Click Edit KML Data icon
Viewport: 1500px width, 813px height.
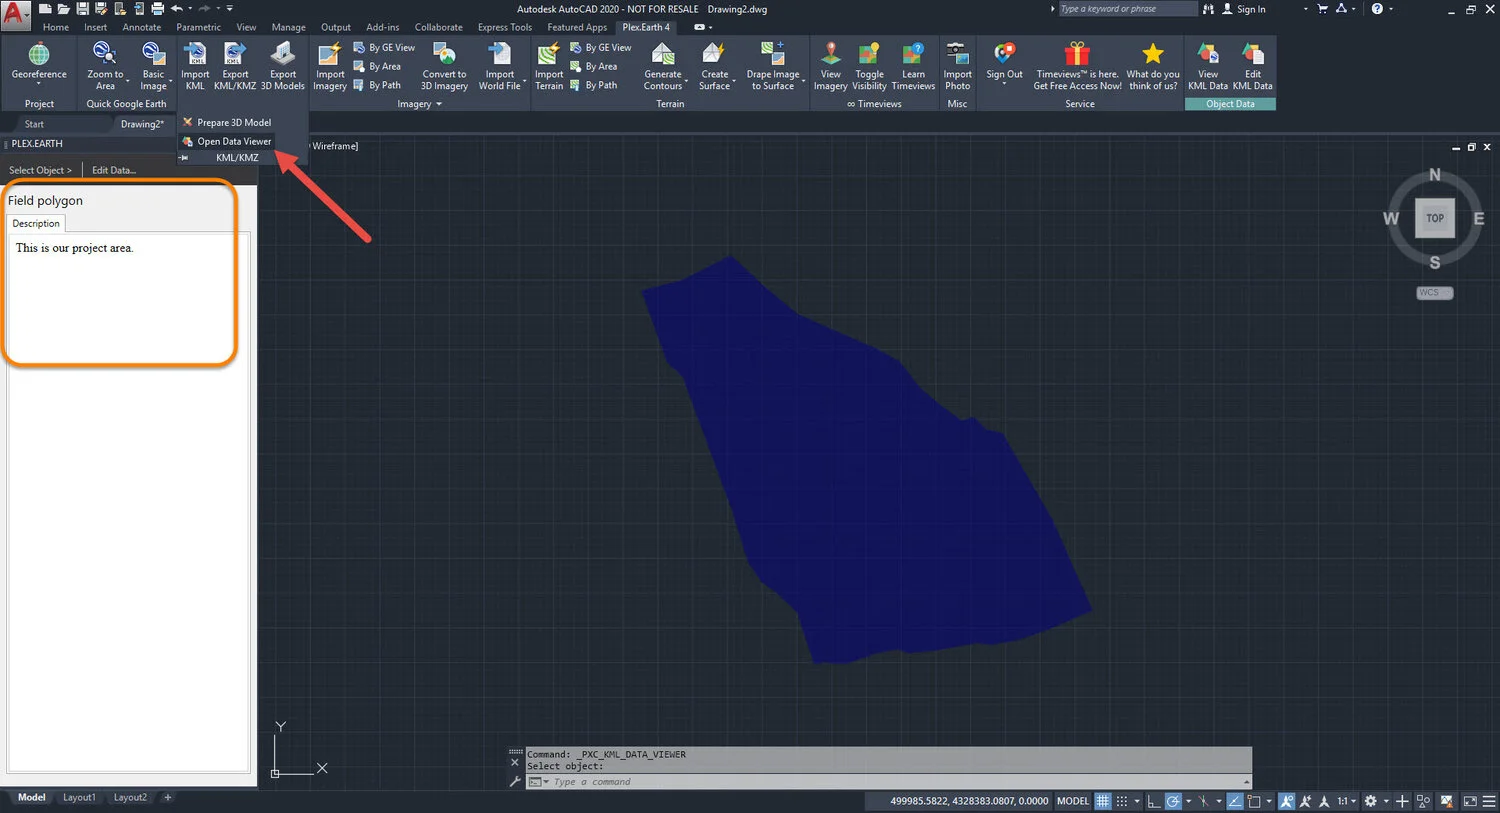click(1252, 53)
